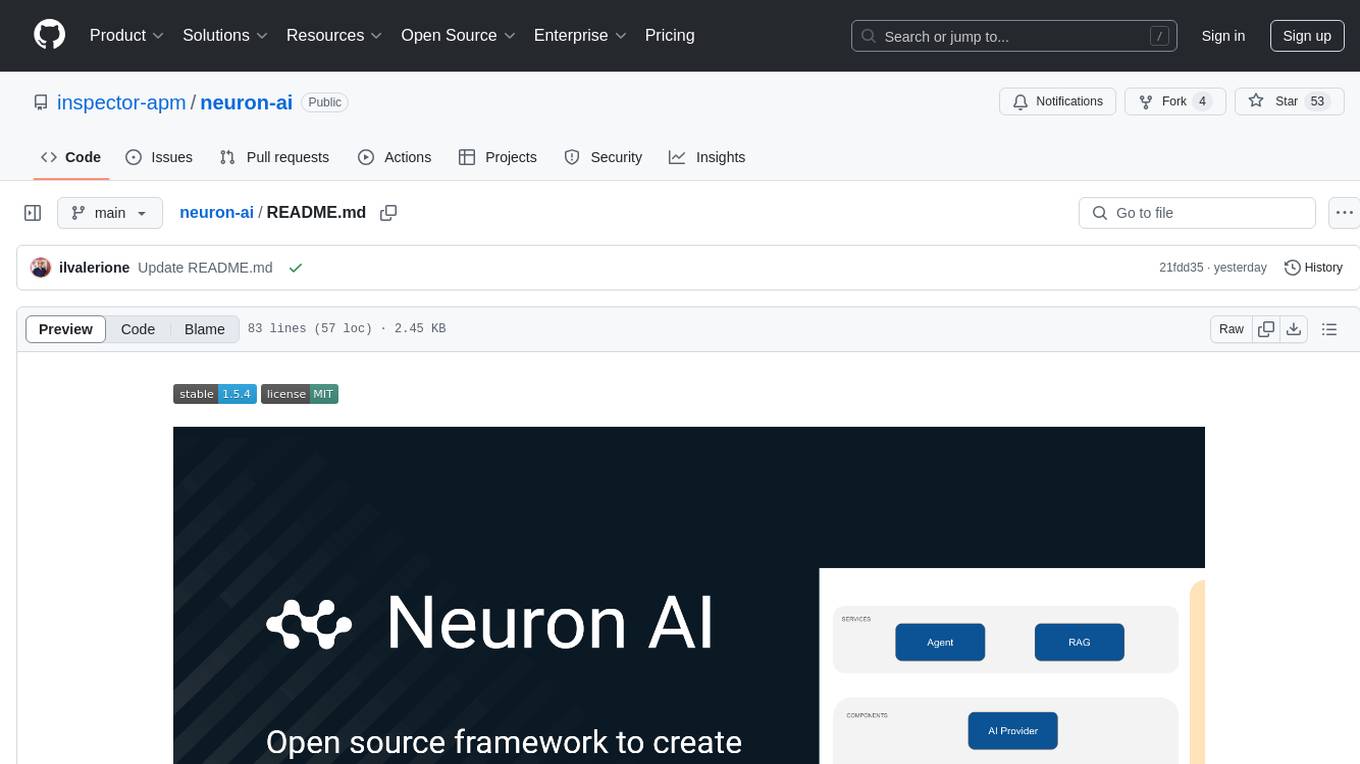Open the Security tab
Viewport: 1360px width, 764px height.
click(603, 157)
